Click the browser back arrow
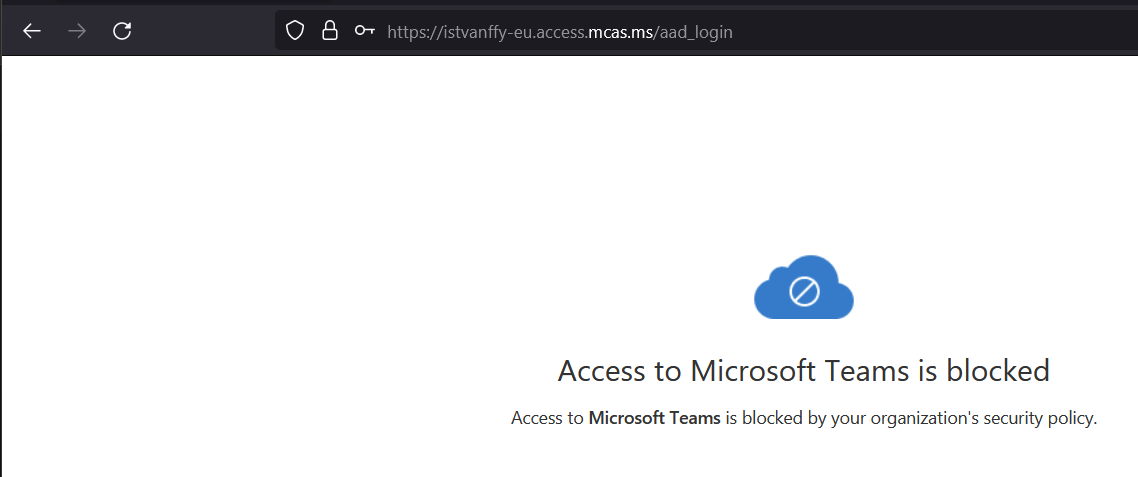This screenshot has height=477, width=1138. 32,31
